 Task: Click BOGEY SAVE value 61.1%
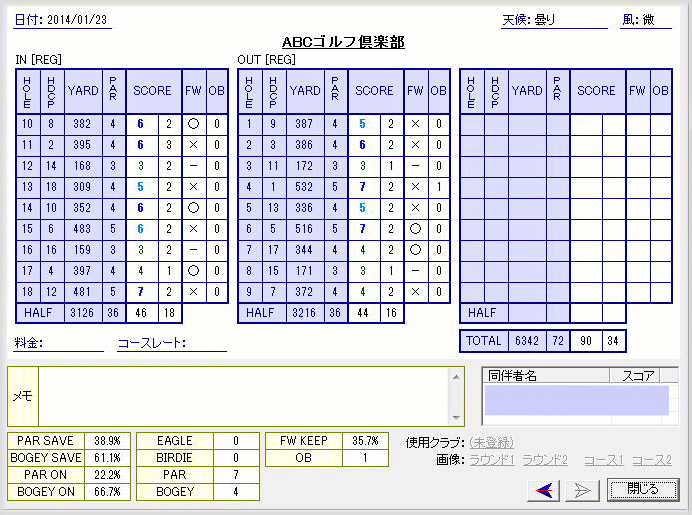point(107,458)
